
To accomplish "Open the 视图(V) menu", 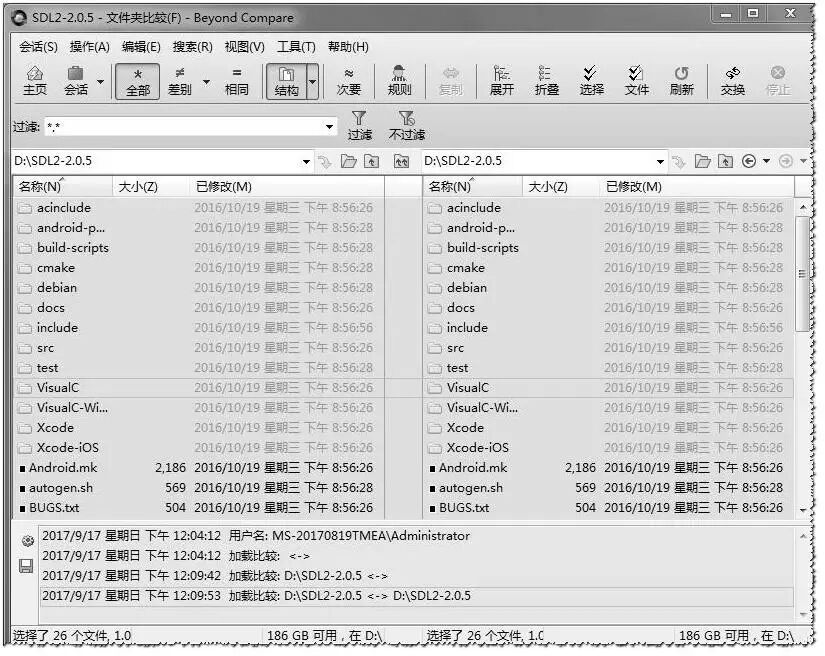I will point(244,47).
